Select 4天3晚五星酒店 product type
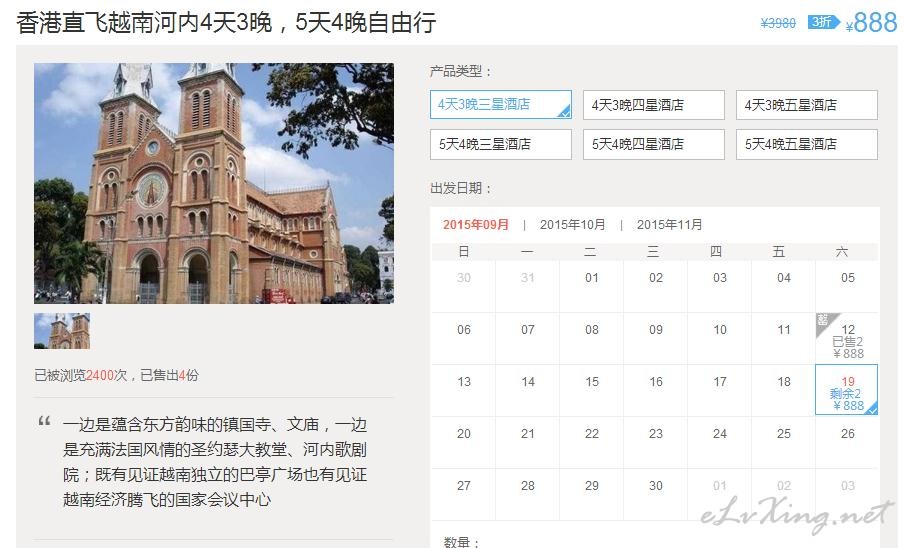Screen dimensions: 905x548 coord(806,105)
